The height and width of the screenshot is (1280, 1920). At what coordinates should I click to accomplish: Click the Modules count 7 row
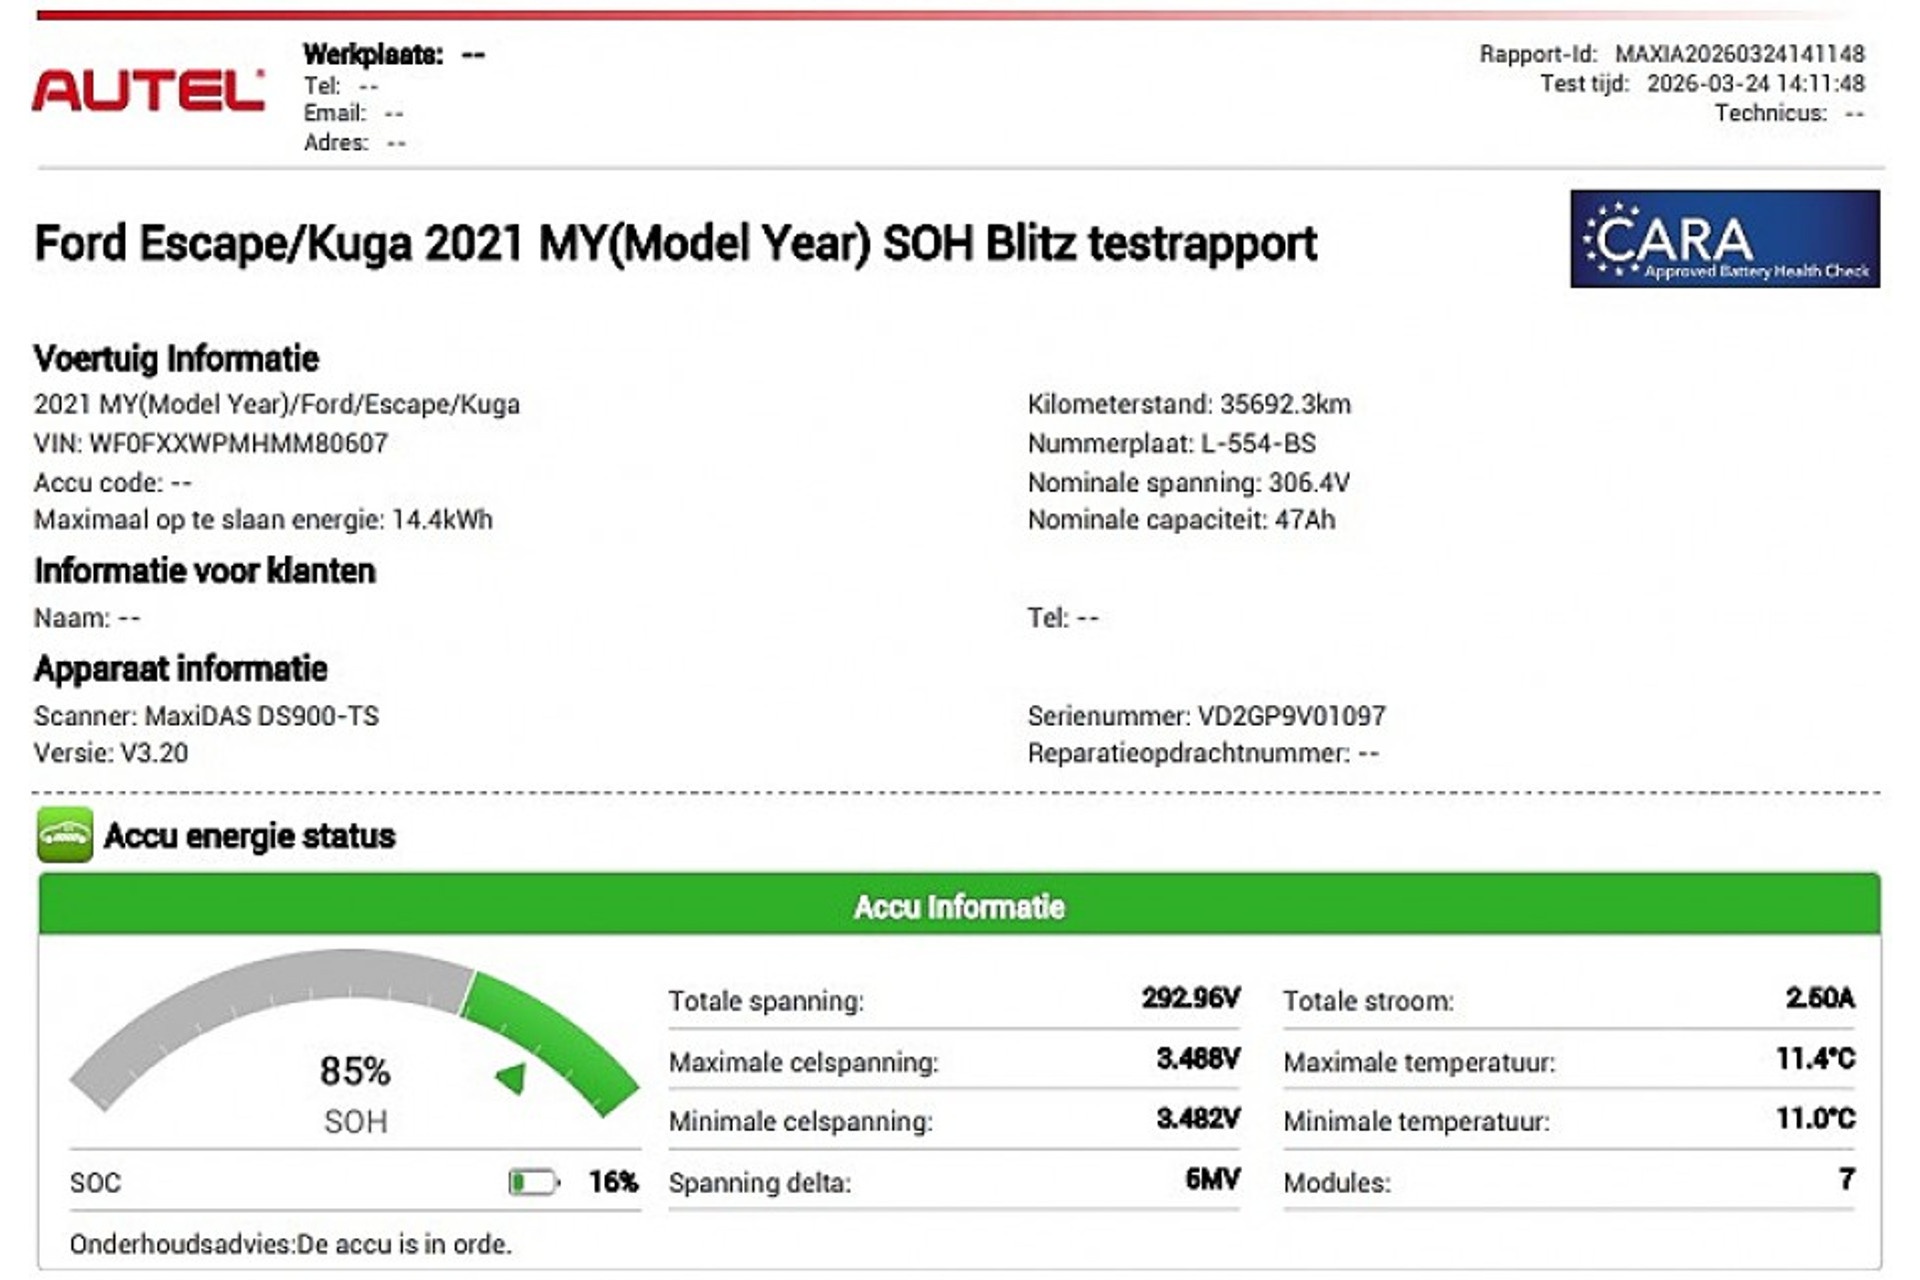[x=1567, y=1182]
